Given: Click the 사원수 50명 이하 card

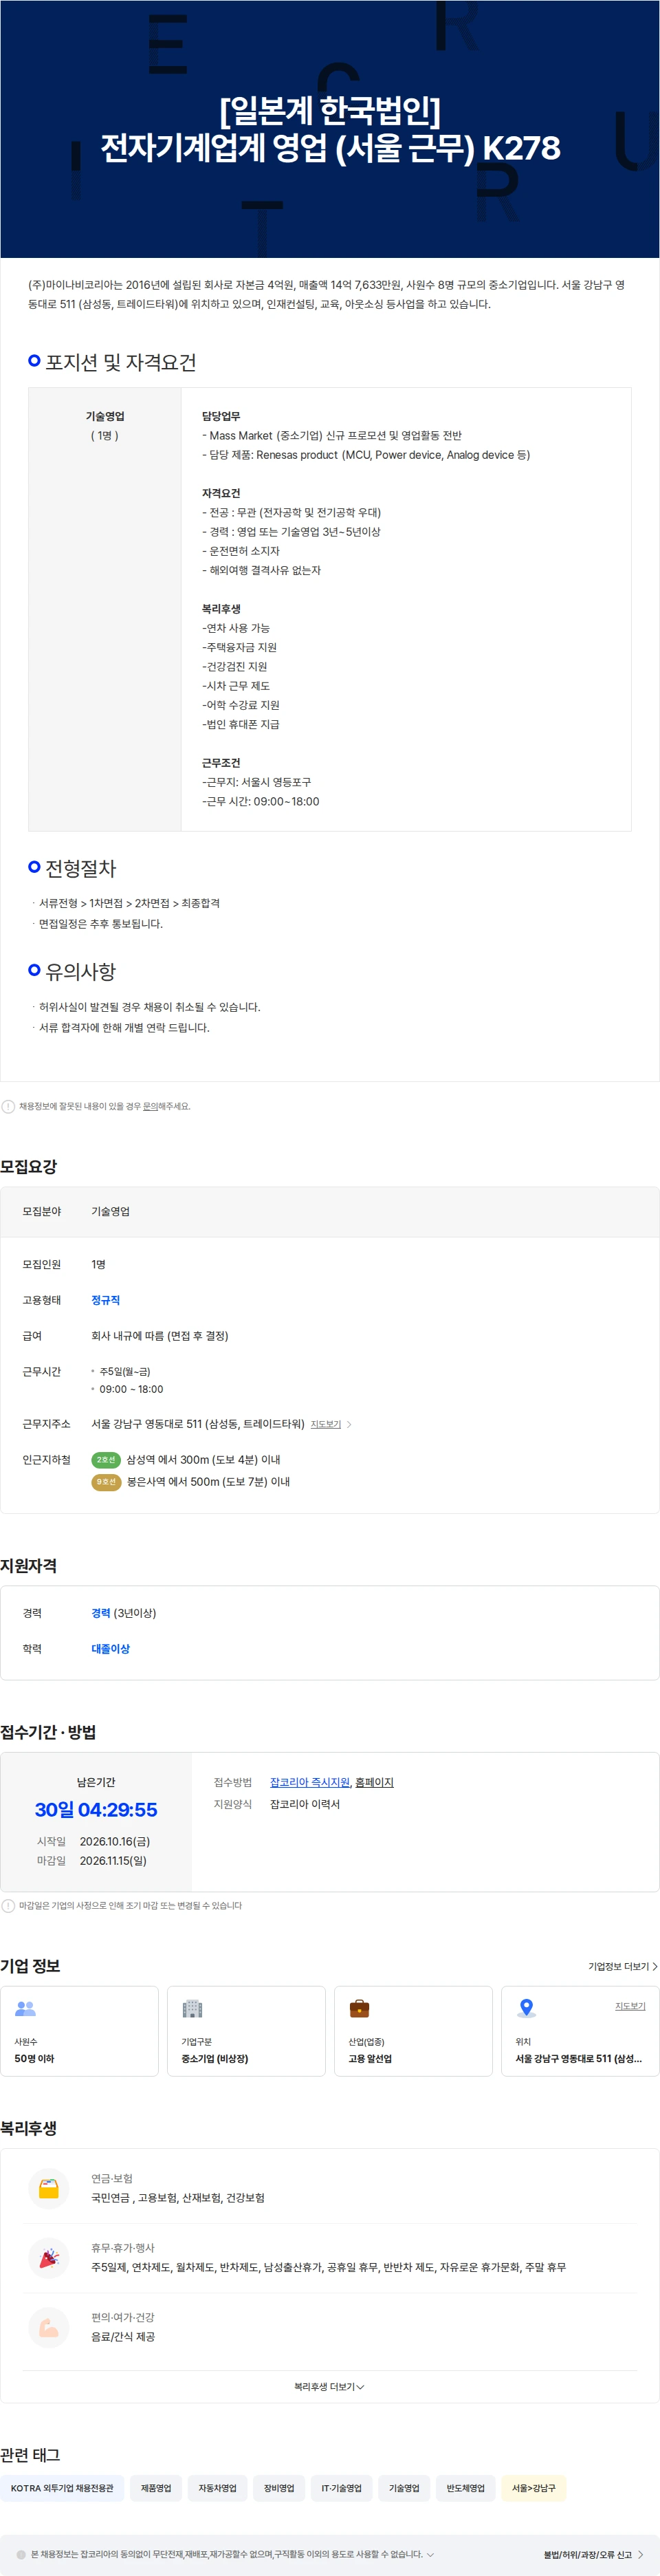Looking at the screenshot, I should [79, 2030].
